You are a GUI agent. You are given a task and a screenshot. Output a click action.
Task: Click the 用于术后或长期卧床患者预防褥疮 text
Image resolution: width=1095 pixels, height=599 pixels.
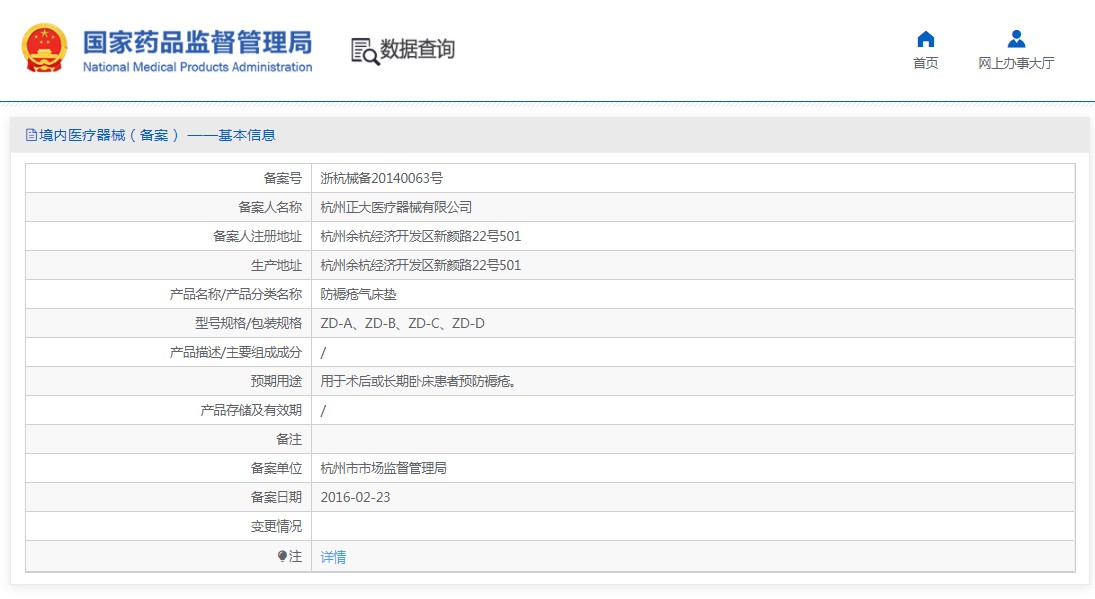[x=418, y=381]
